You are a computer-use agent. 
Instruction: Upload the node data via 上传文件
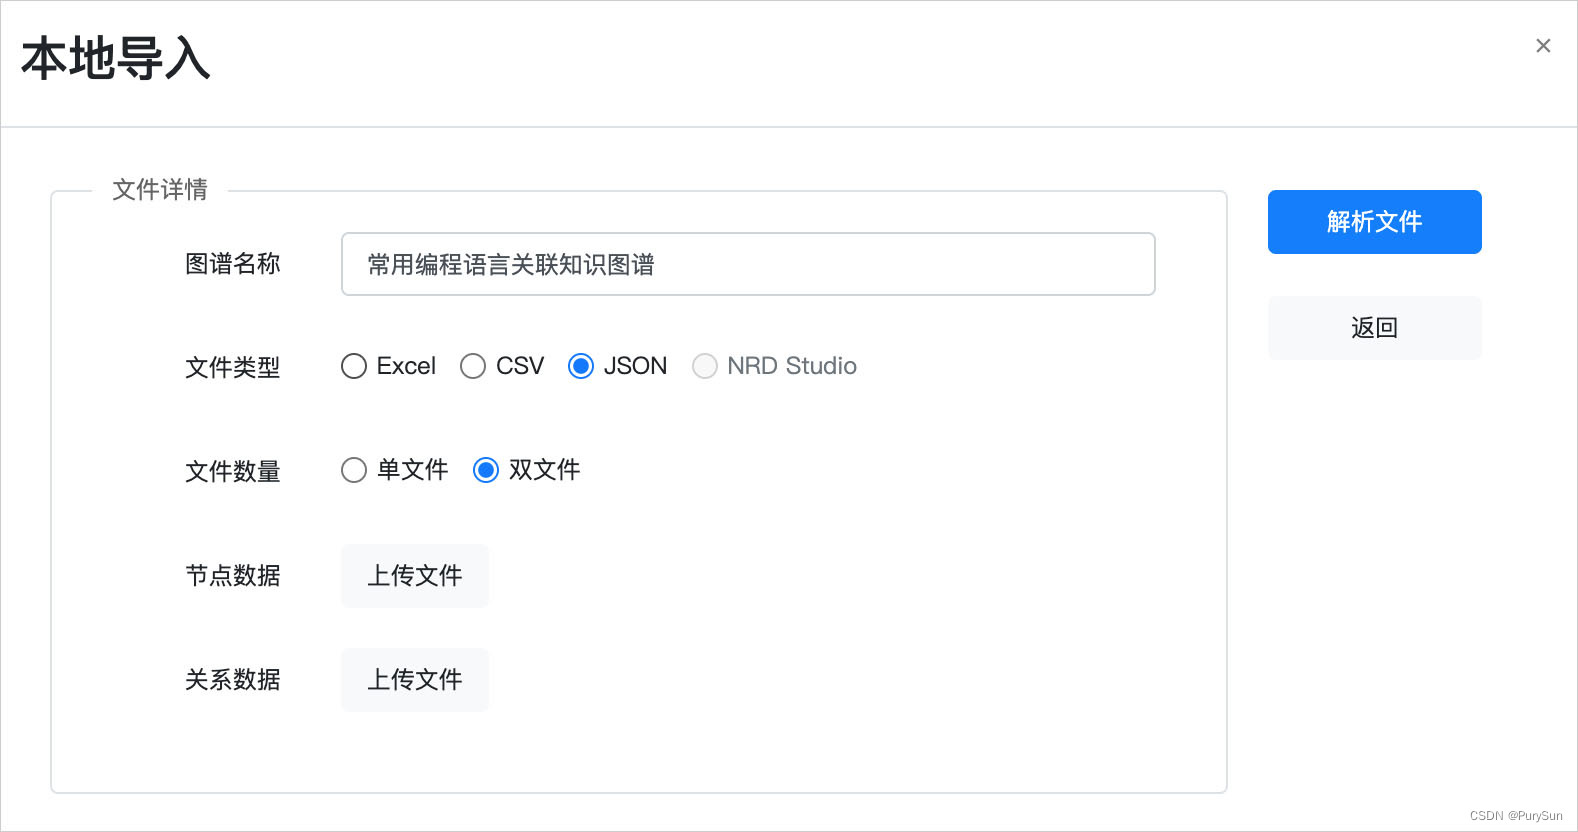(x=414, y=576)
